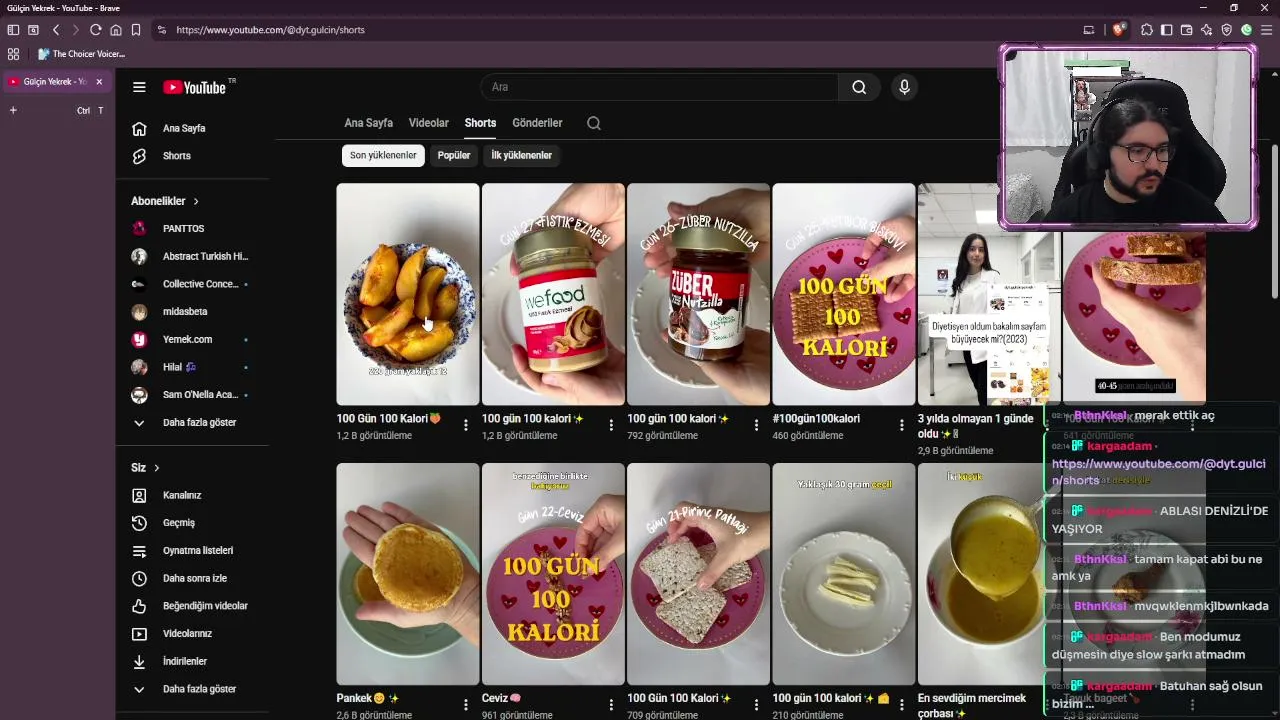
Task: Open the Siz section chevron
Action: click(157, 468)
